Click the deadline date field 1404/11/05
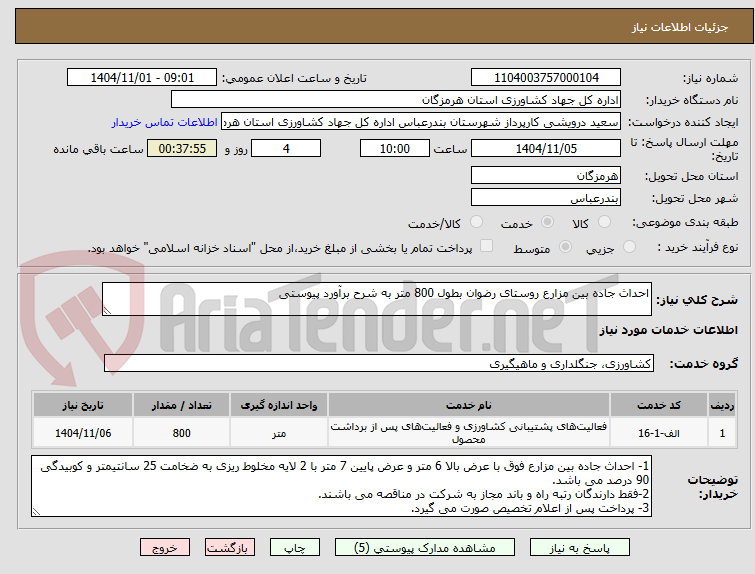Screen dimensions: 755x574 (546, 148)
